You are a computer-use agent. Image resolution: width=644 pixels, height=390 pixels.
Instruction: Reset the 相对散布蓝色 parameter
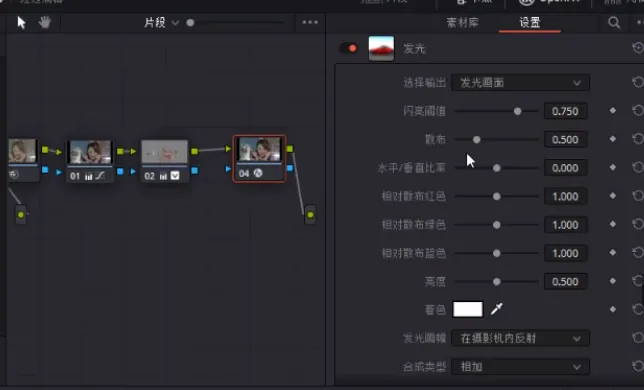tap(638, 252)
